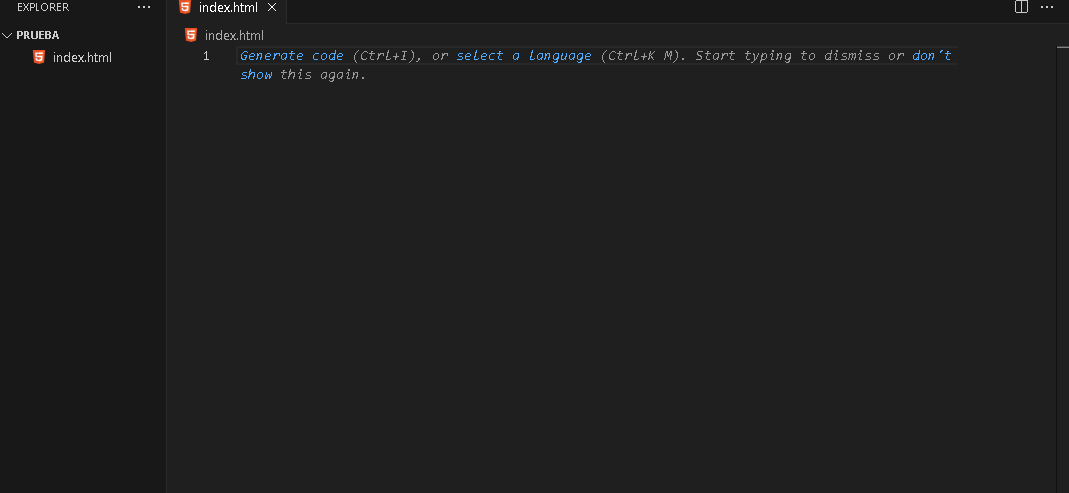
Task: Collapse the PRUEBA folder chevron
Action: tap(7, 35)
